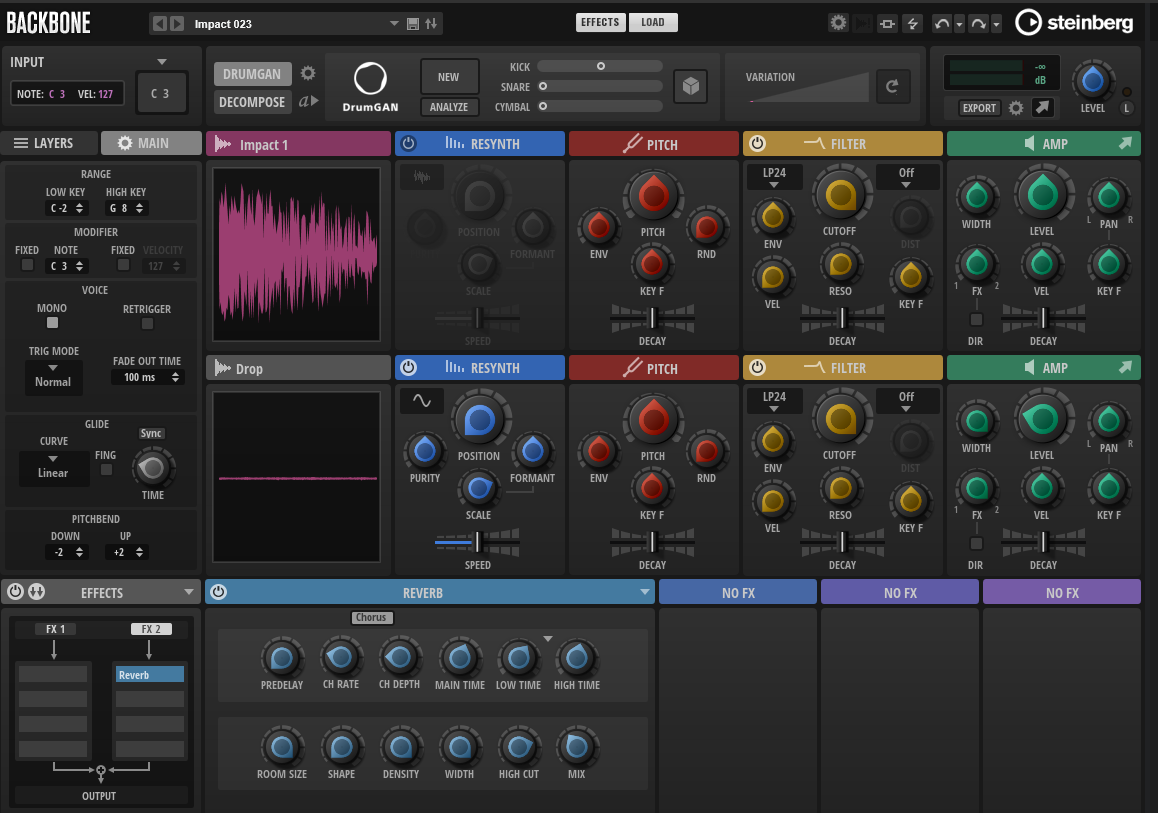This screenshot has height=813, width=1158.
Task: Click the Steinberg logo
Action: click(x=1075, y=22)
